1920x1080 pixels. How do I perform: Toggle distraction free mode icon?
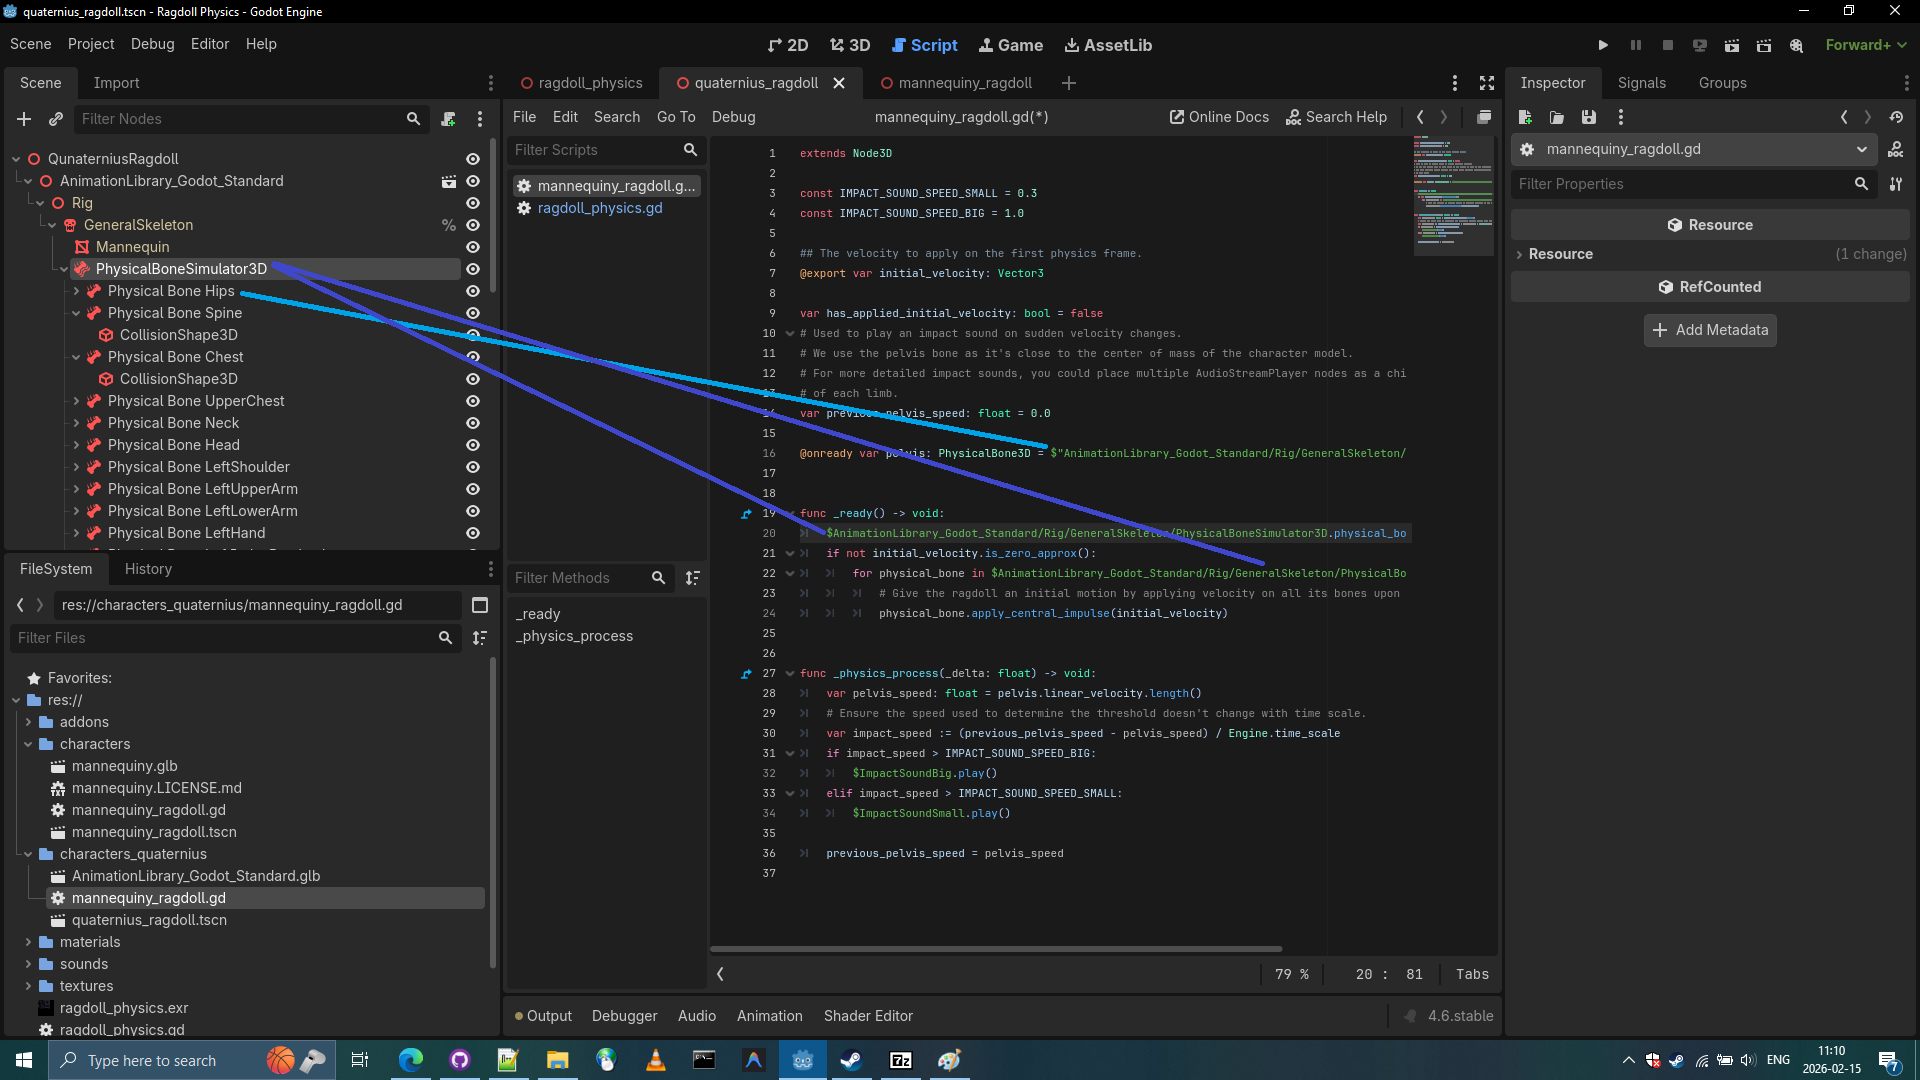point(1487,83)
